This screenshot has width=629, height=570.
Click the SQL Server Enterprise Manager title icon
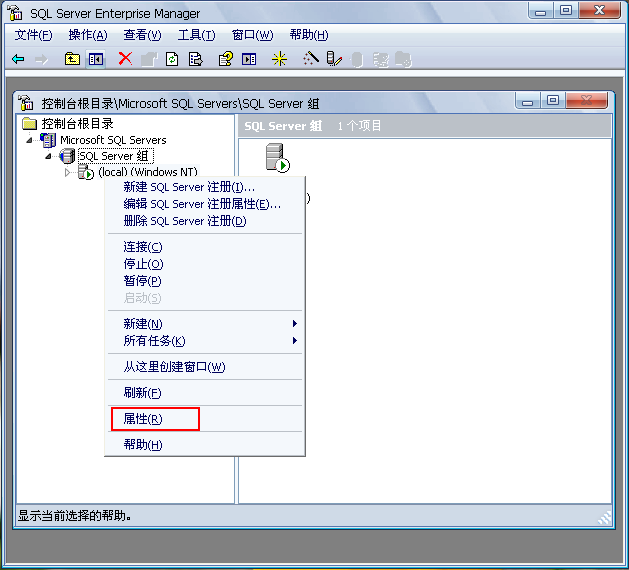point(15,13)
